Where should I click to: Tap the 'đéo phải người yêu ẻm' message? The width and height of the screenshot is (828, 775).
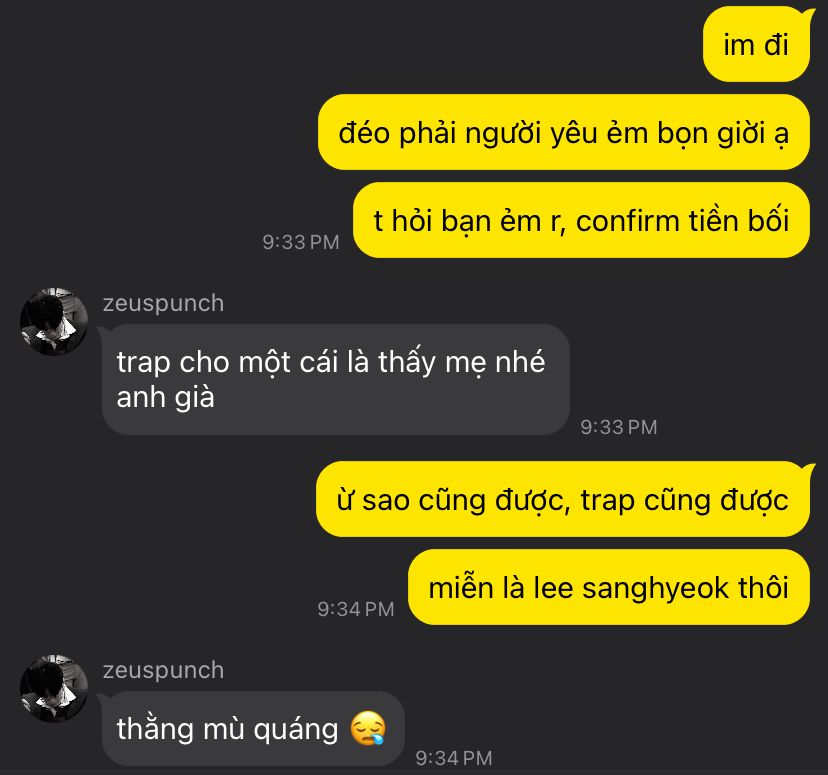click(x=563, y=132)
